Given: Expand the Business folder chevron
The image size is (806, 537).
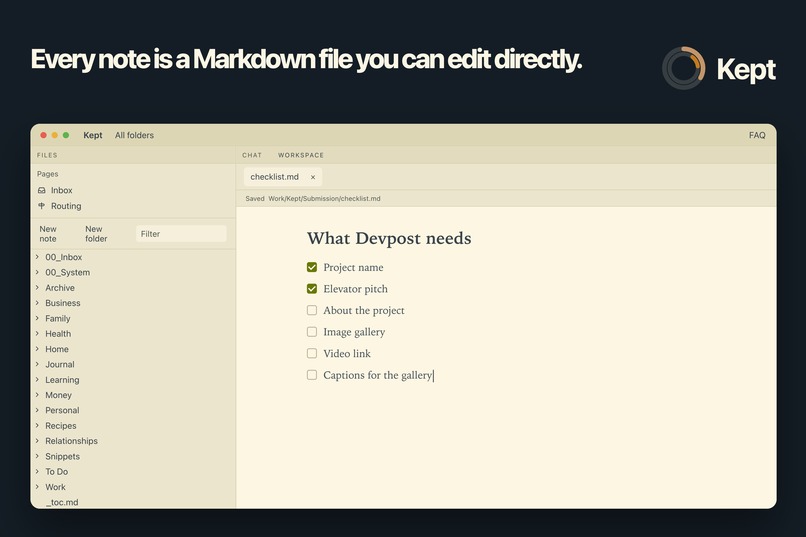Looking at the screenshot, I should [38, 303].
